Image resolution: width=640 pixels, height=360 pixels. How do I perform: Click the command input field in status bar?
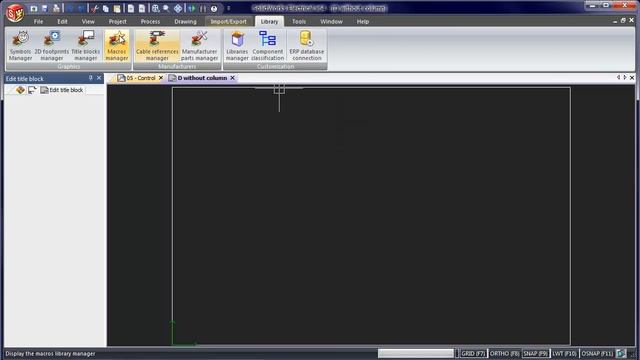point(416,353)
